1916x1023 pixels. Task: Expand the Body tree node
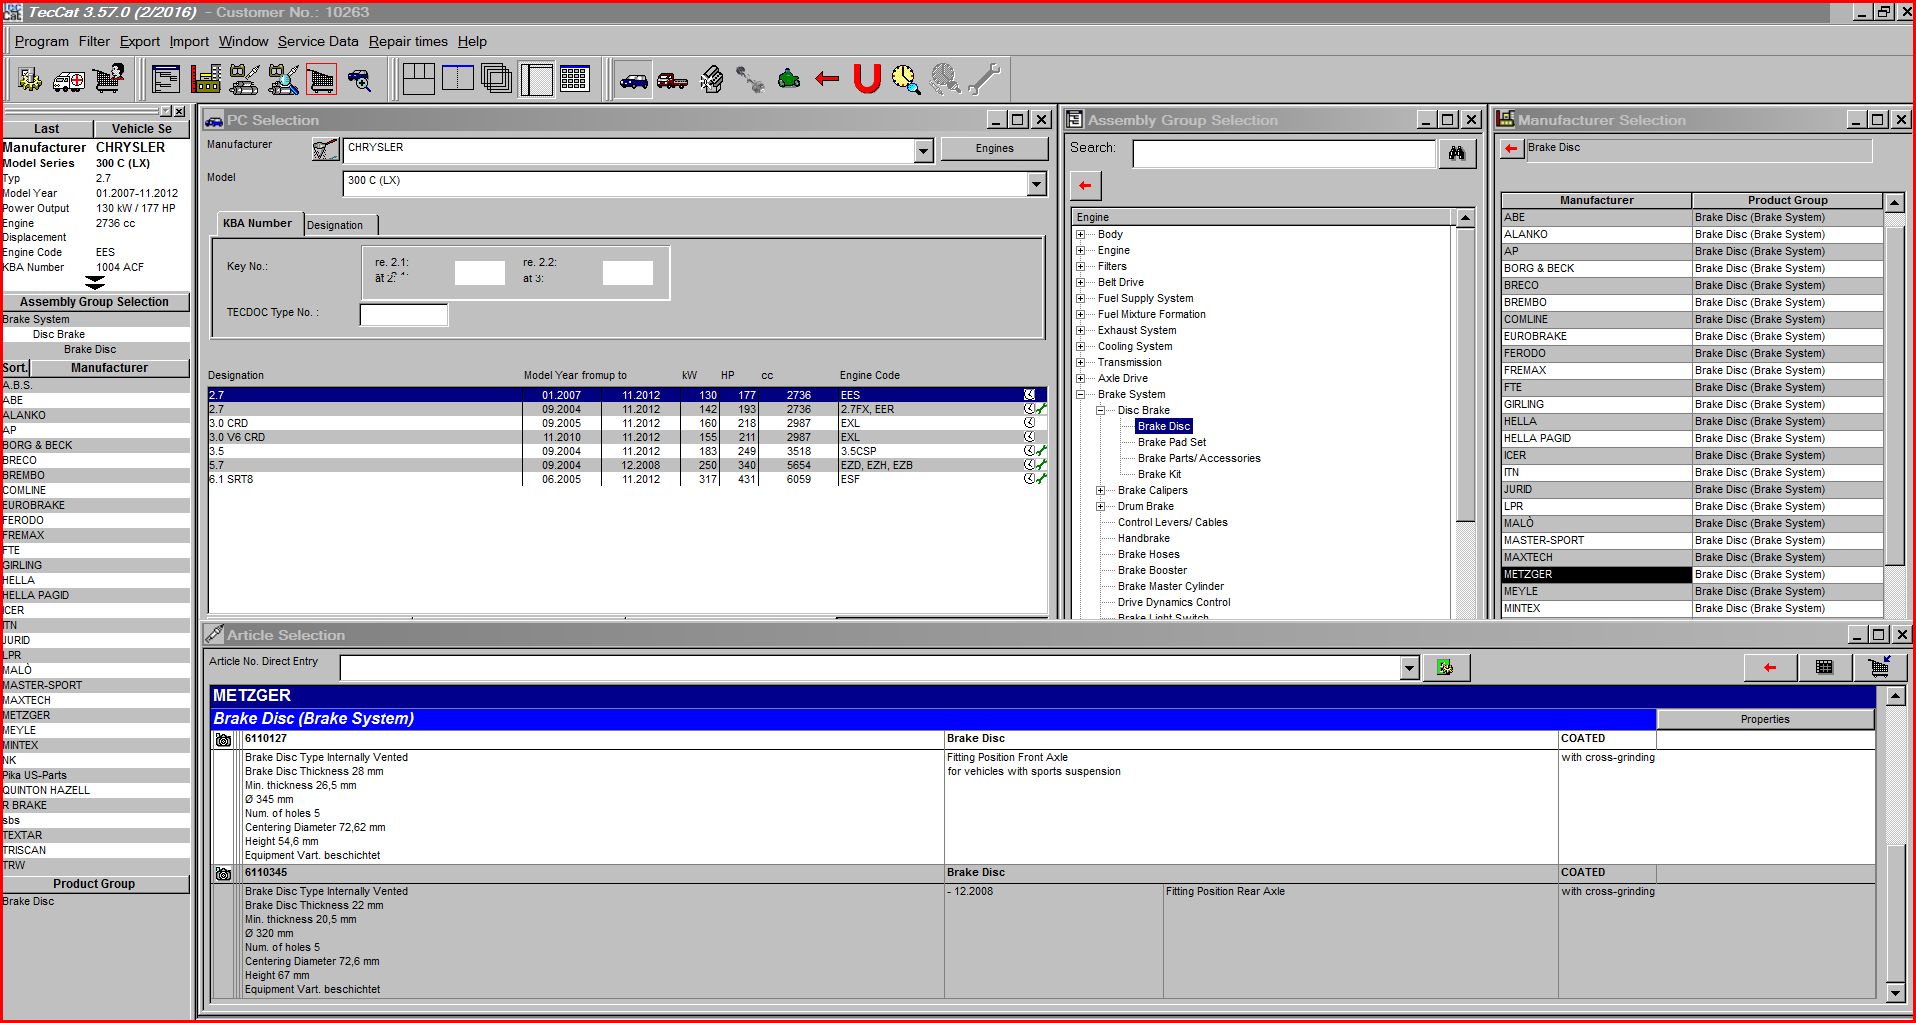point(1080,234)
